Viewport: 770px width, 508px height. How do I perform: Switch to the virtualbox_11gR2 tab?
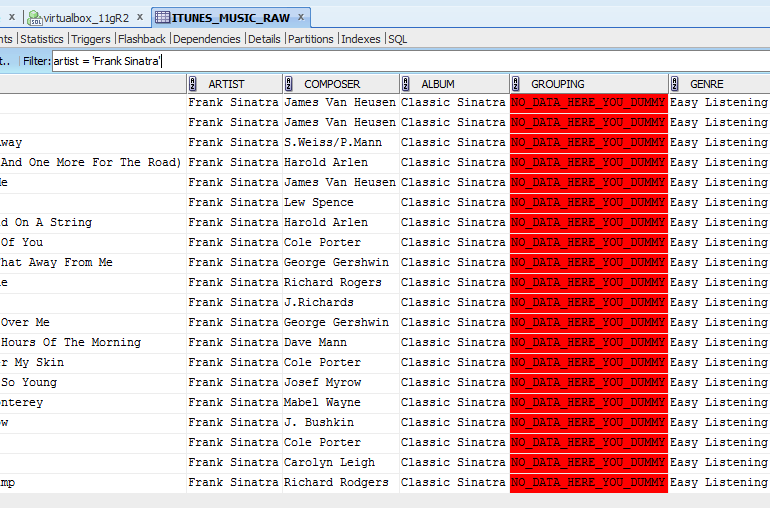click(85, 18)
